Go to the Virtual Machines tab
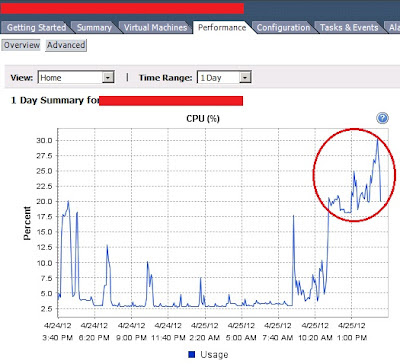Screen dimensions: 400x364 click(x=155, y=27)
